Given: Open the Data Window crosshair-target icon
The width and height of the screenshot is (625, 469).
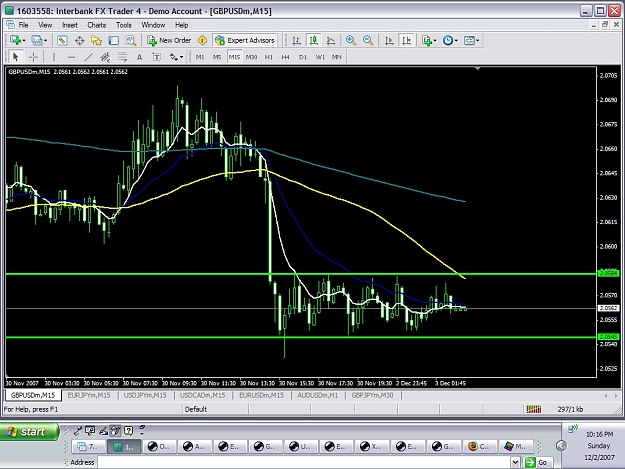Looking at the screenshot, I should tap(79, 40).
